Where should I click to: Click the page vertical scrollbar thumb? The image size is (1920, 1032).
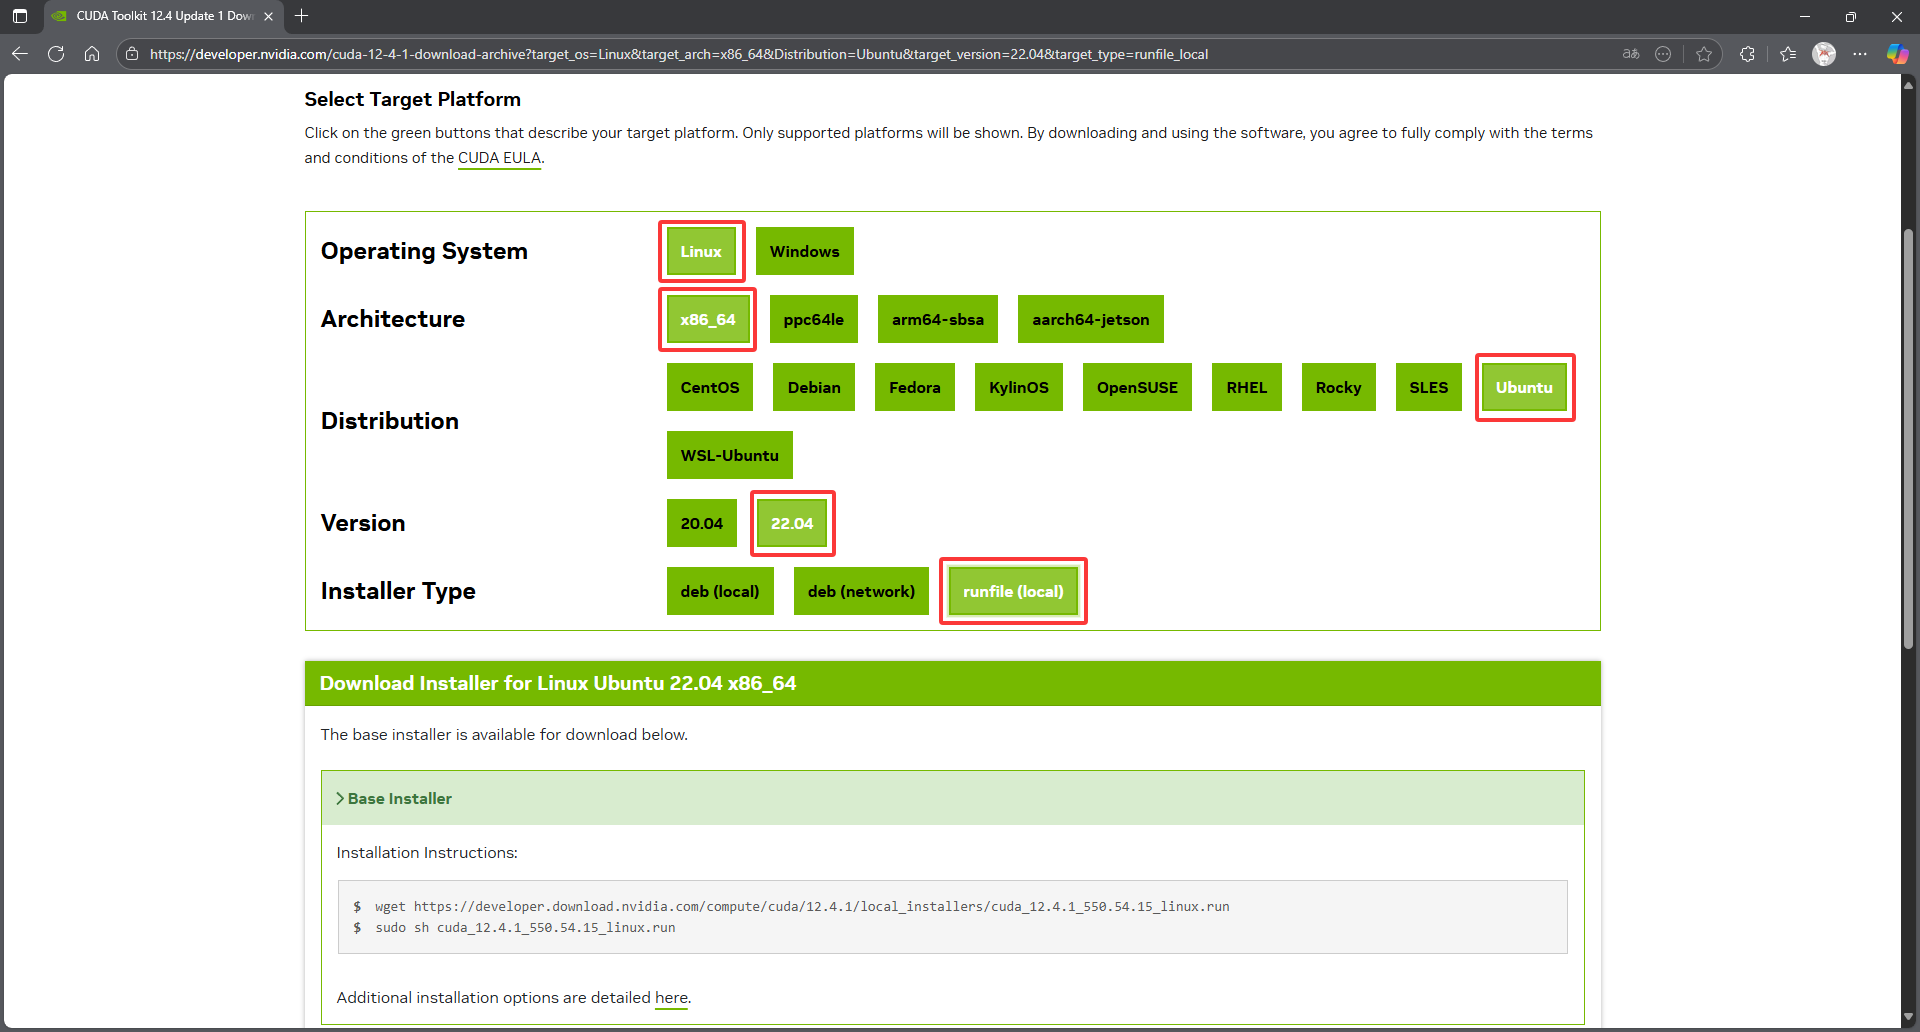coord(1908,440)
